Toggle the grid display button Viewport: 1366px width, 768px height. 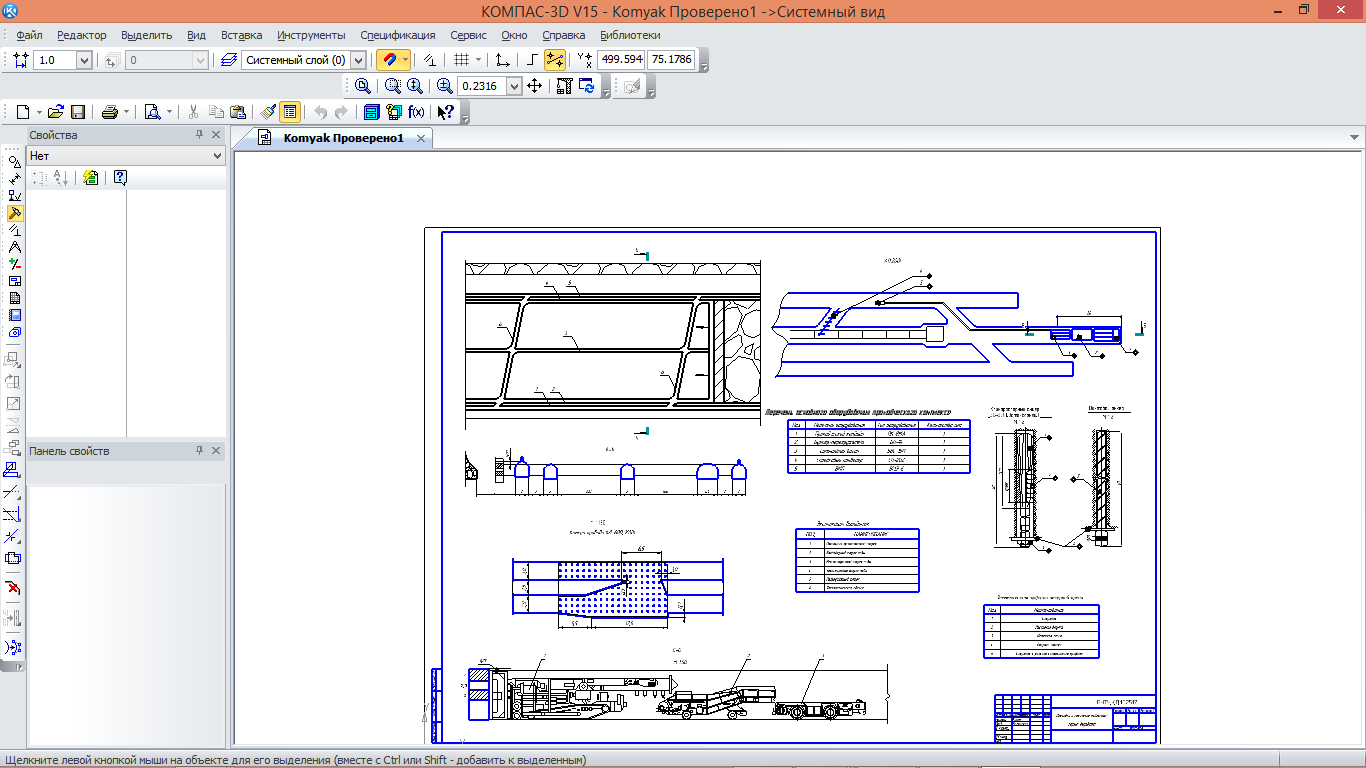click(461, 60)
